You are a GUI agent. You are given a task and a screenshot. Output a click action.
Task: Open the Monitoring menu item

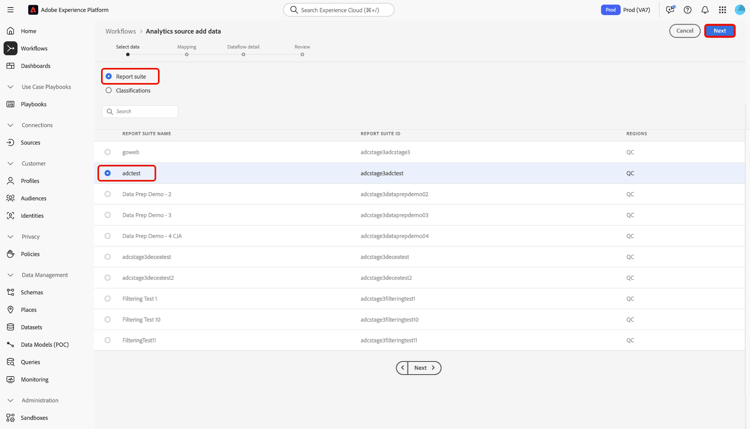[x=34, y=379]
